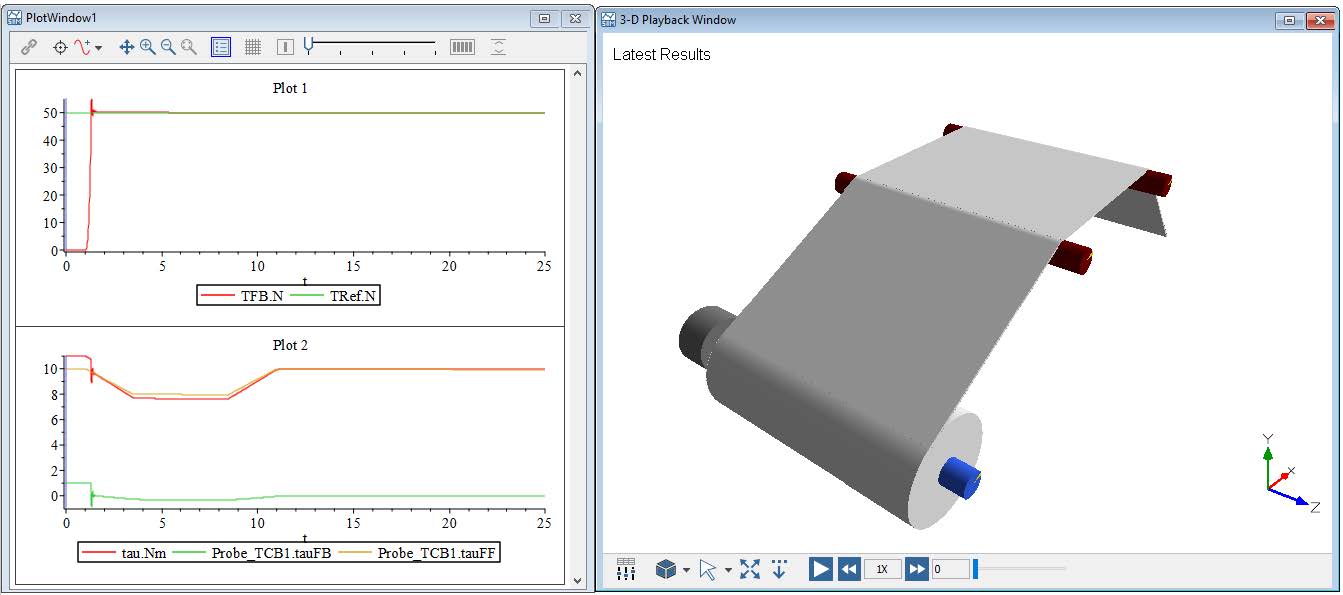
Task: Zoom in on the plot
Action: tap(147, 47)
